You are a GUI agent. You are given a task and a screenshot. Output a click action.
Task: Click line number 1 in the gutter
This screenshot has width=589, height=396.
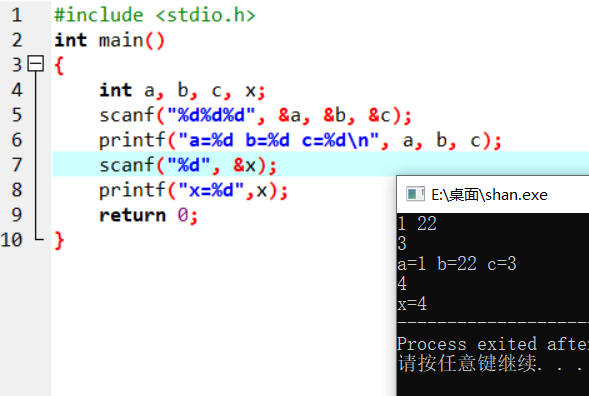click(17, 15)
